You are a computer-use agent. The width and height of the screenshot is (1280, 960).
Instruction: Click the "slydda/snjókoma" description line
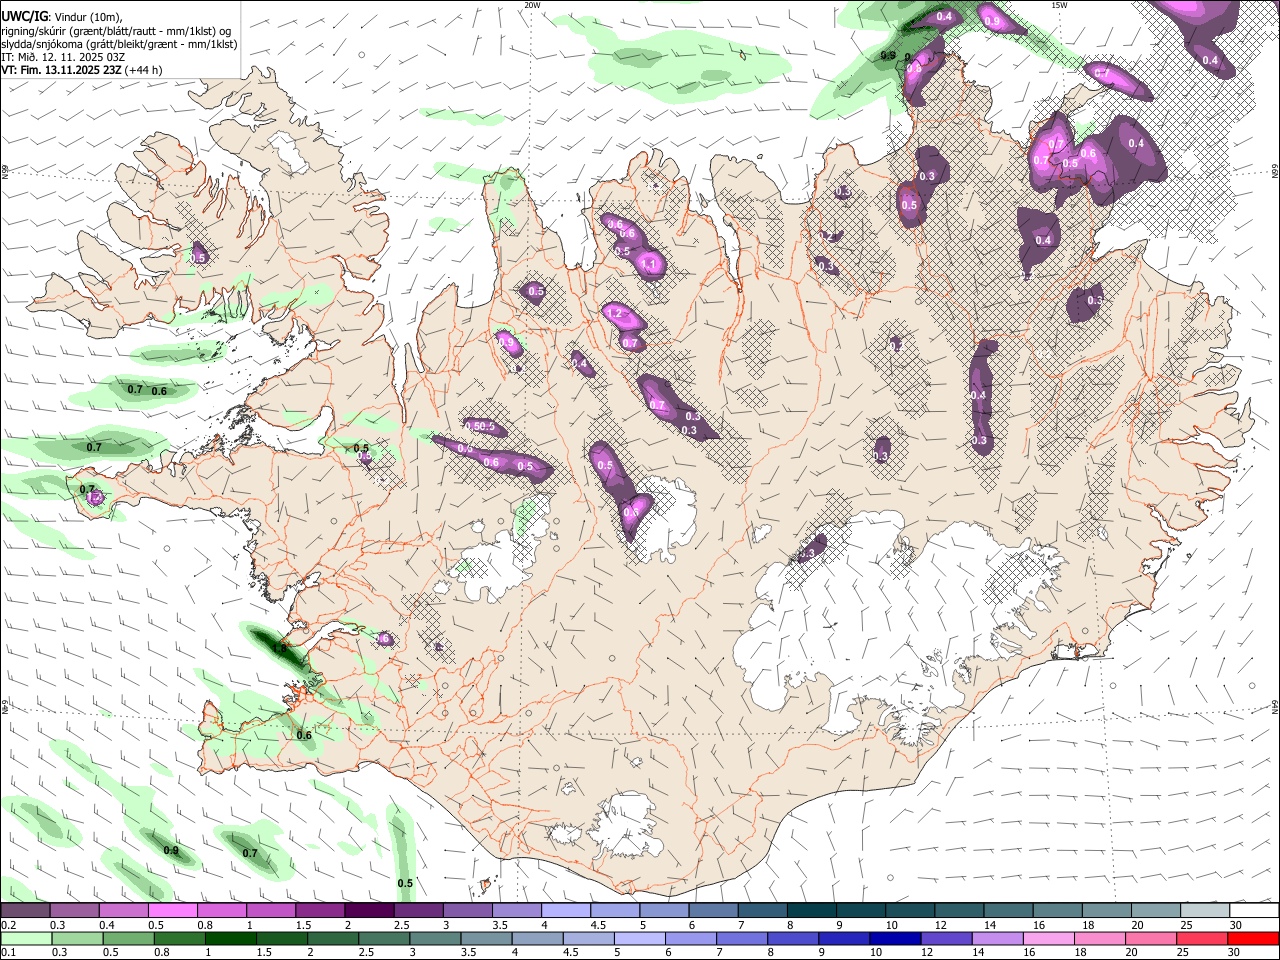tap(119, 44)
